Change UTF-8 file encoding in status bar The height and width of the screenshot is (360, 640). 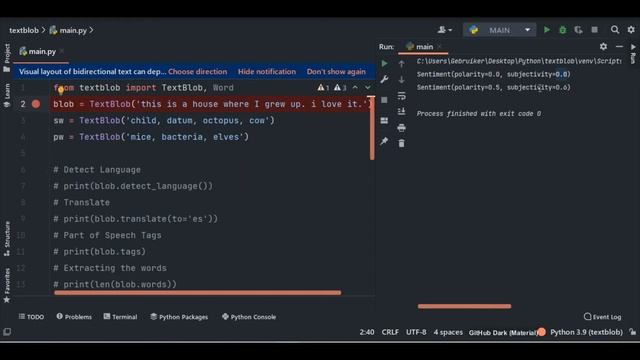[416, 332]
